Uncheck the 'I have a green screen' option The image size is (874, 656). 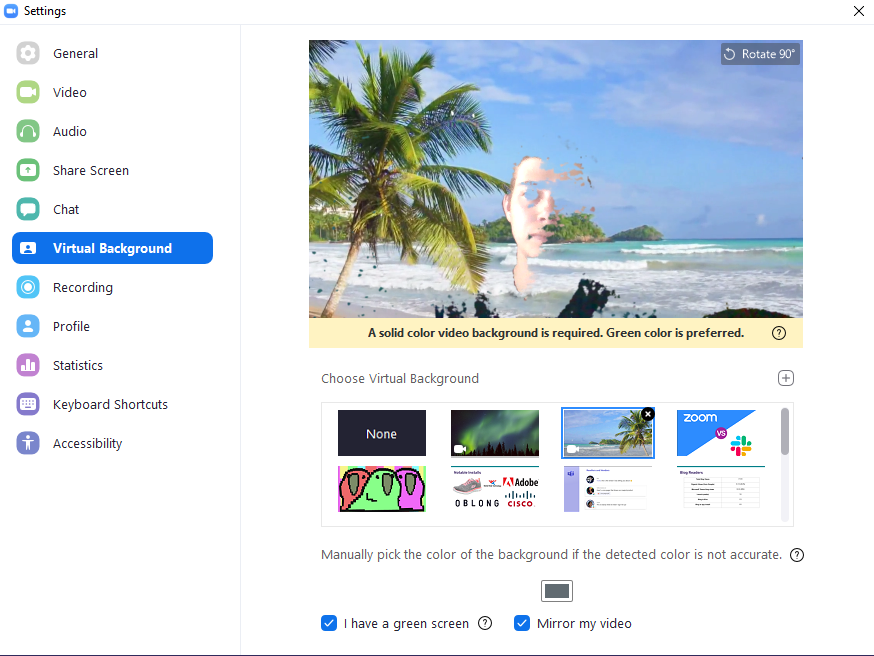click(x=329, y=623)
